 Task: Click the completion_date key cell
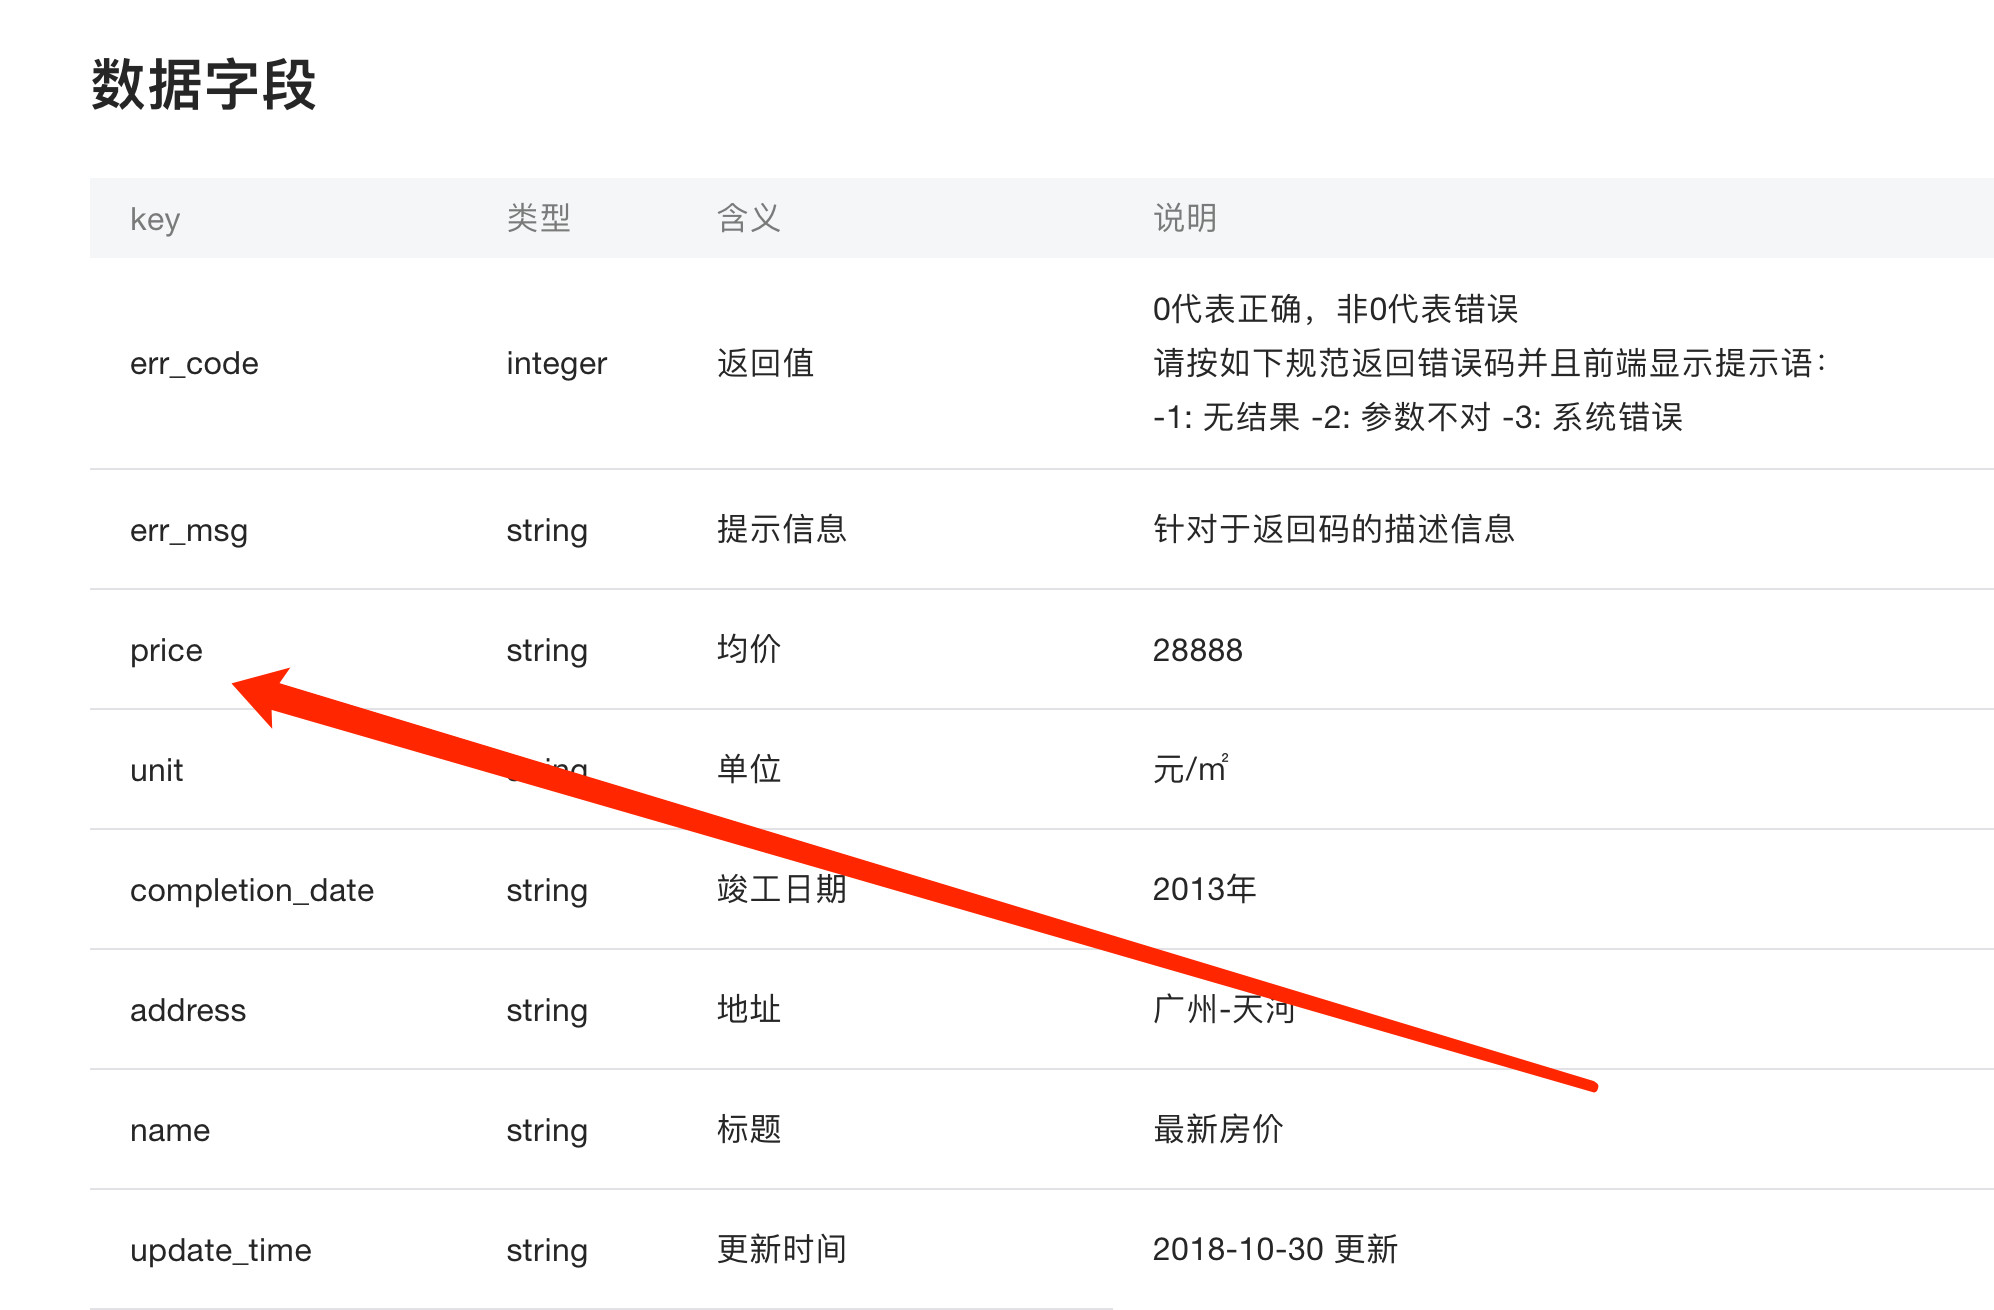click(251, 890)
